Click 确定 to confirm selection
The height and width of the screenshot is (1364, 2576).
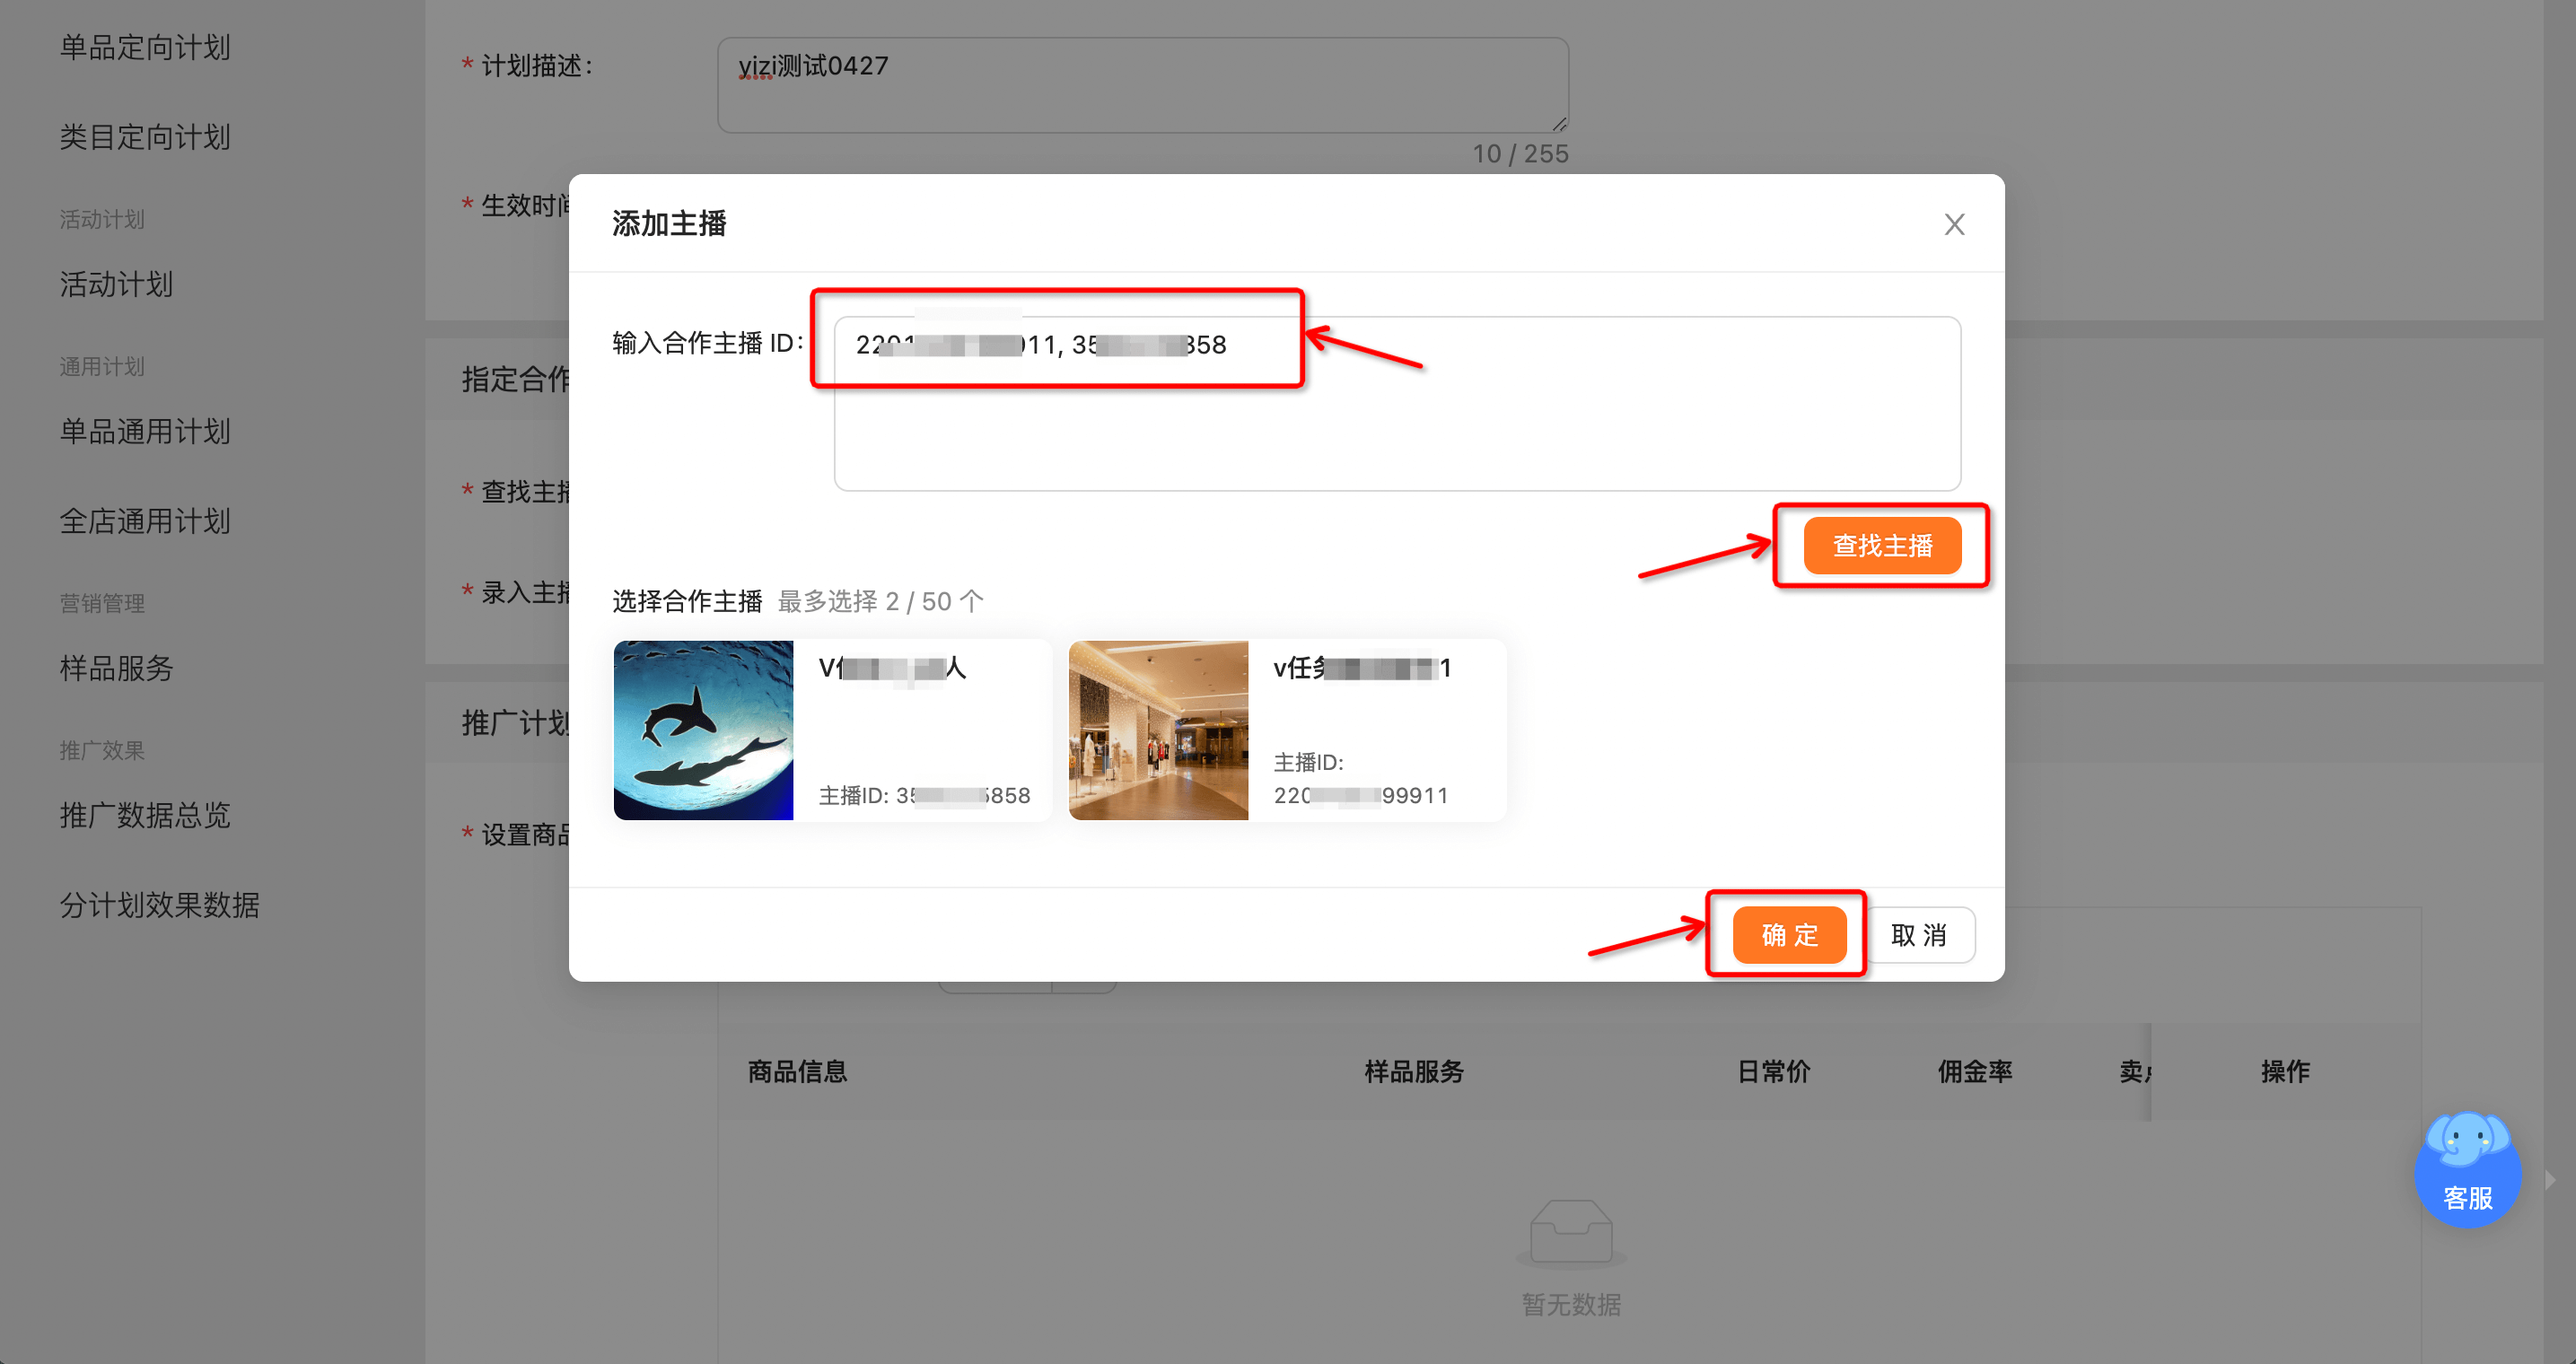(x=1783, y=935)
